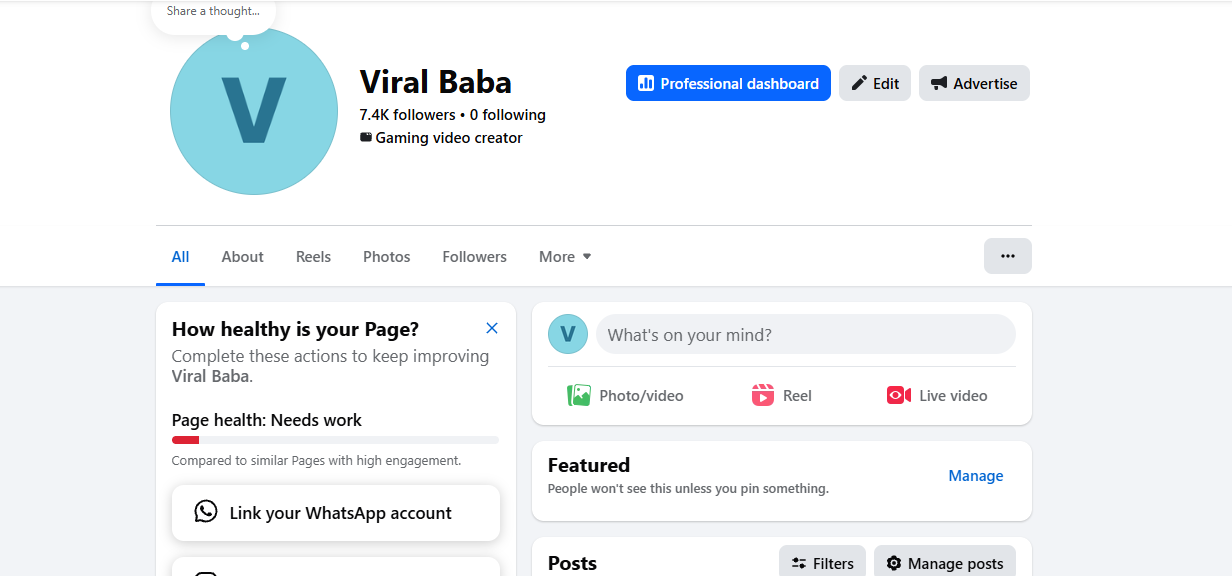Screen dimensions: 1232x576
Task: Start a Reel from composer
Action: coord(782,396)
